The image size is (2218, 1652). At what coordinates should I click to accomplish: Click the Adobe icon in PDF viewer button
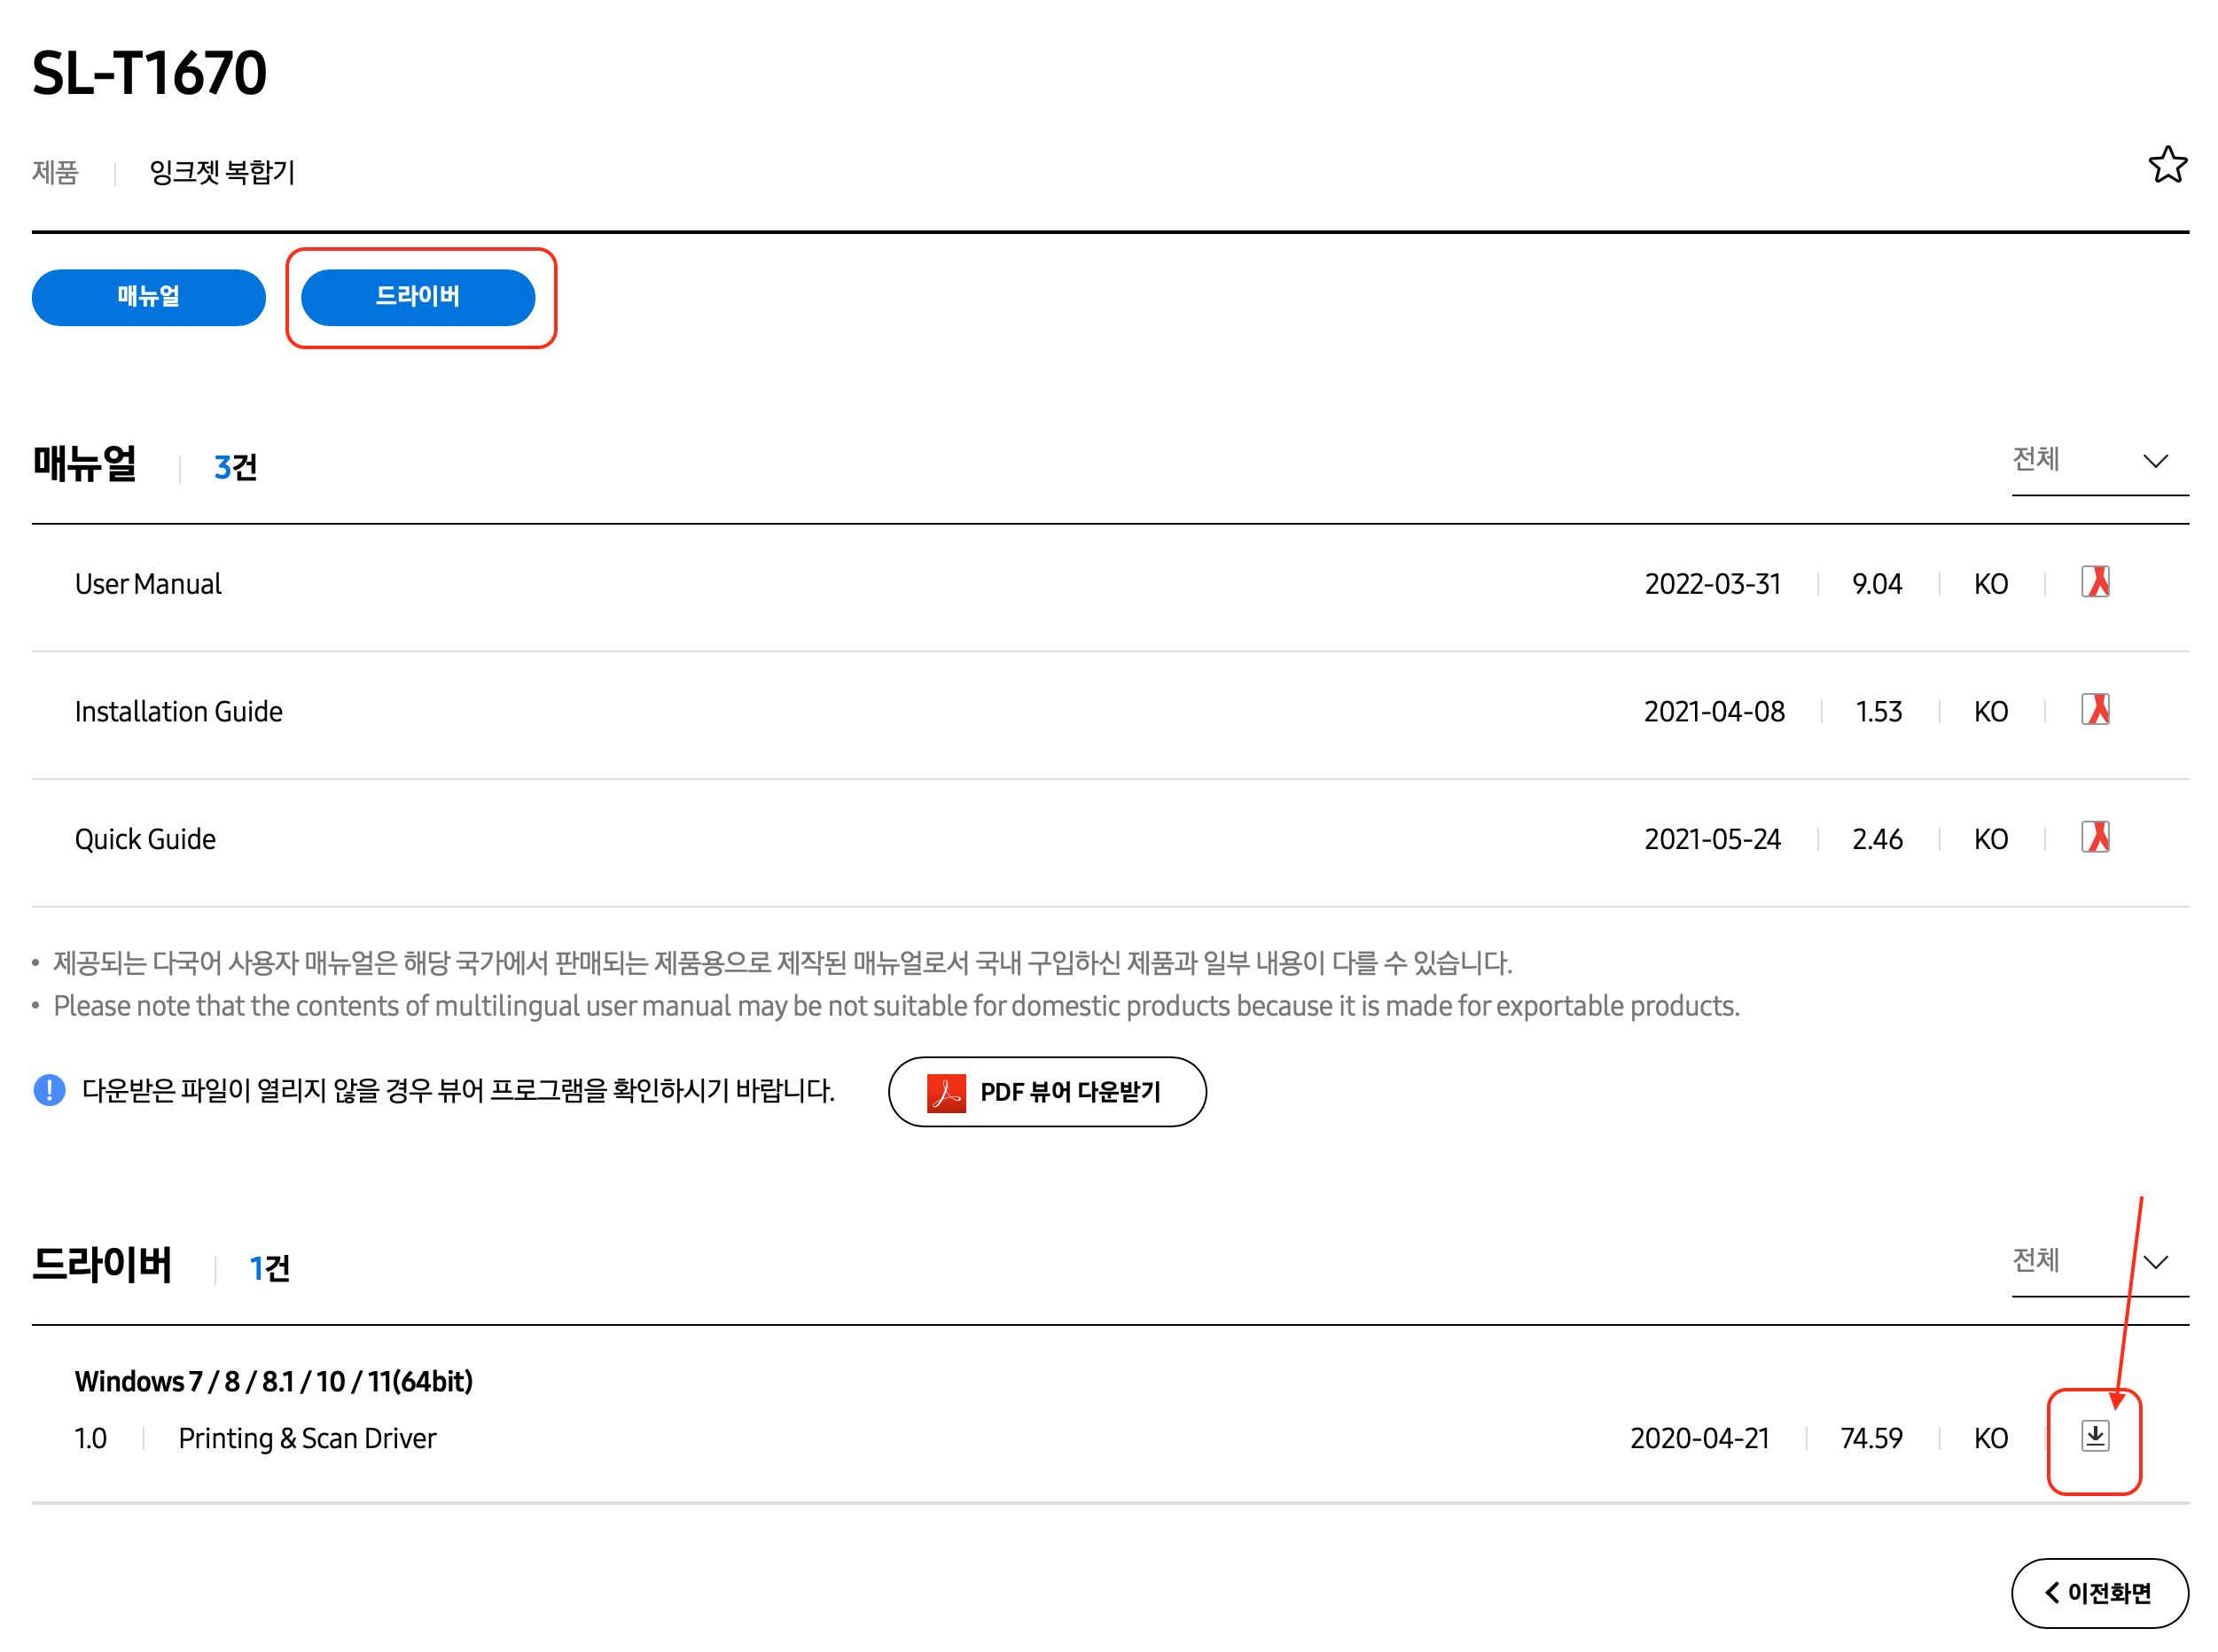[945, 1092]
